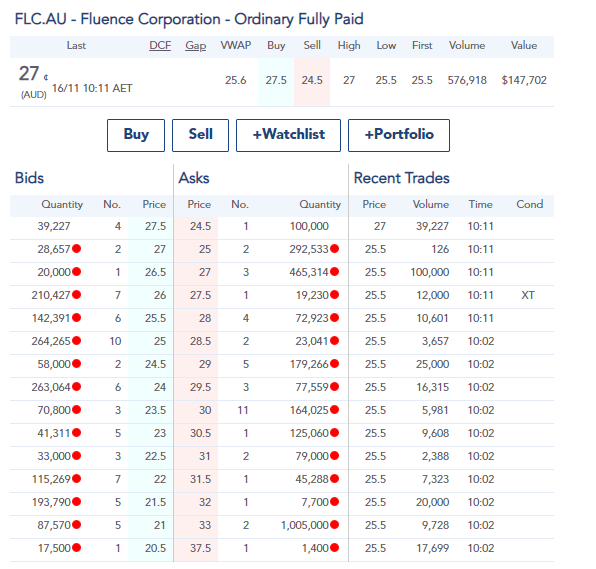Click the Sell button
Screen dimensions: 596x569
[x=200, y=135]
